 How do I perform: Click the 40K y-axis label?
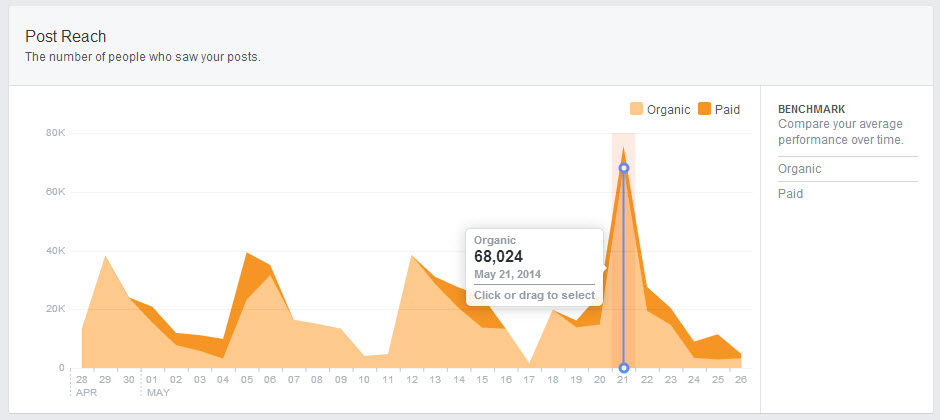pos(55,251)
